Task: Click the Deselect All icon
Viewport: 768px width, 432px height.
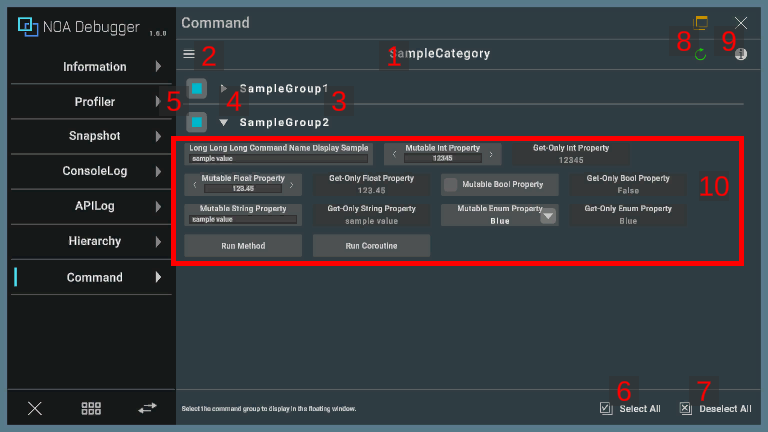Action: (686, 408)
